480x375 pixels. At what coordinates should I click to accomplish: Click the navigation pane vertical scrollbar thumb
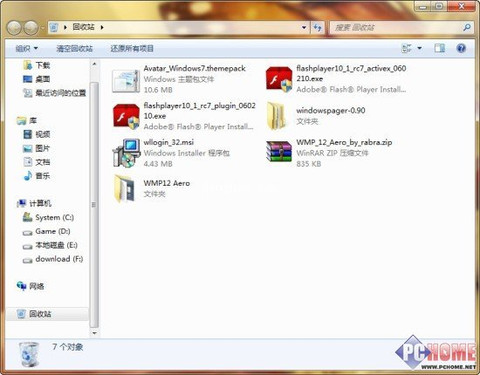(x=94, y=204)
